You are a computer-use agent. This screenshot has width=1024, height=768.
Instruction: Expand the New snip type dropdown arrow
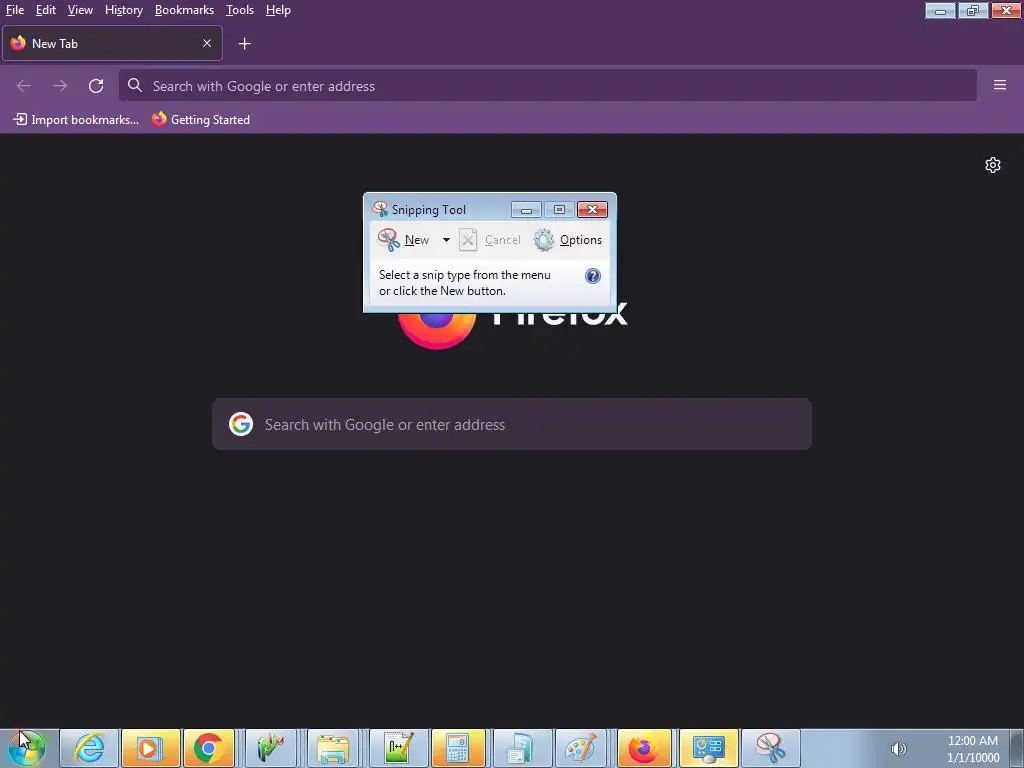446,240
